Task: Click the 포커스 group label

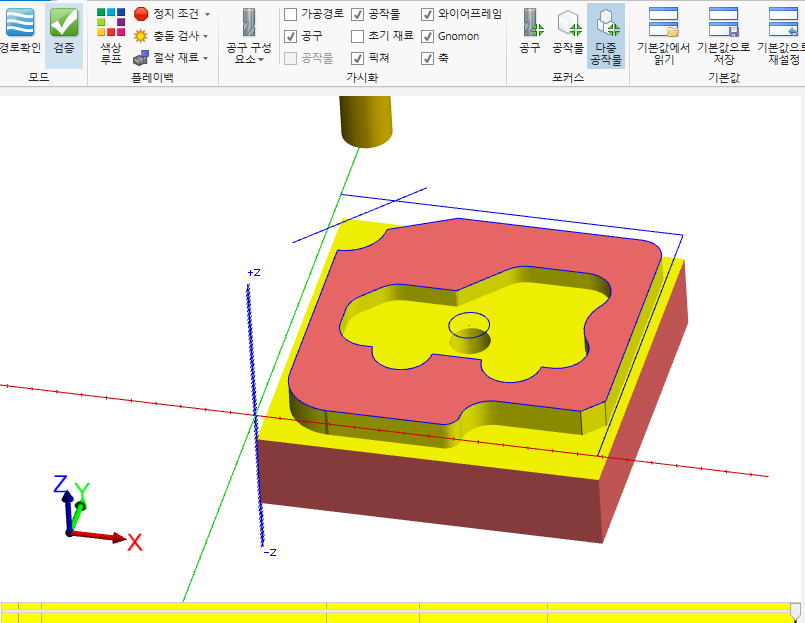Action: click(x=568, y=78)
